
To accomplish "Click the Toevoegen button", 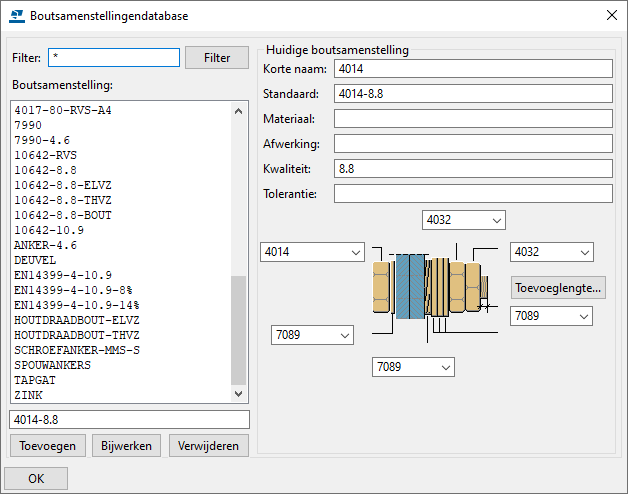I will [x=46, y=446].
